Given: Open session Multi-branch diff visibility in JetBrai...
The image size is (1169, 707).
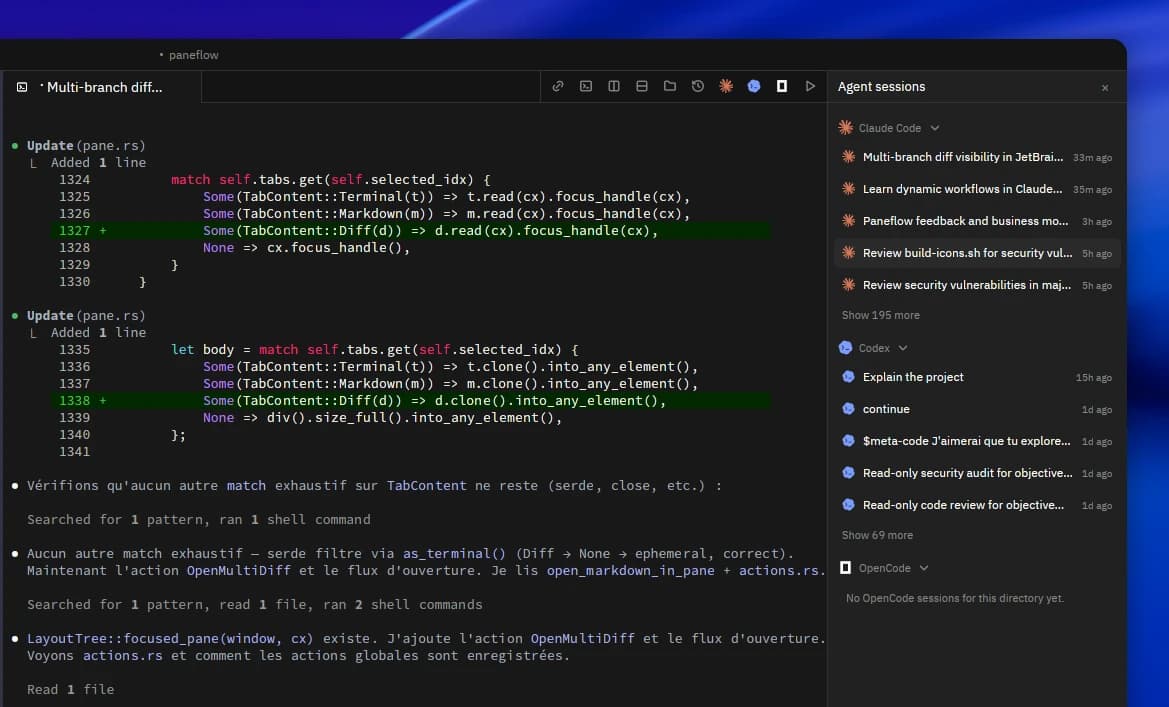Looking at the screenshot, I should pos(977,157).
